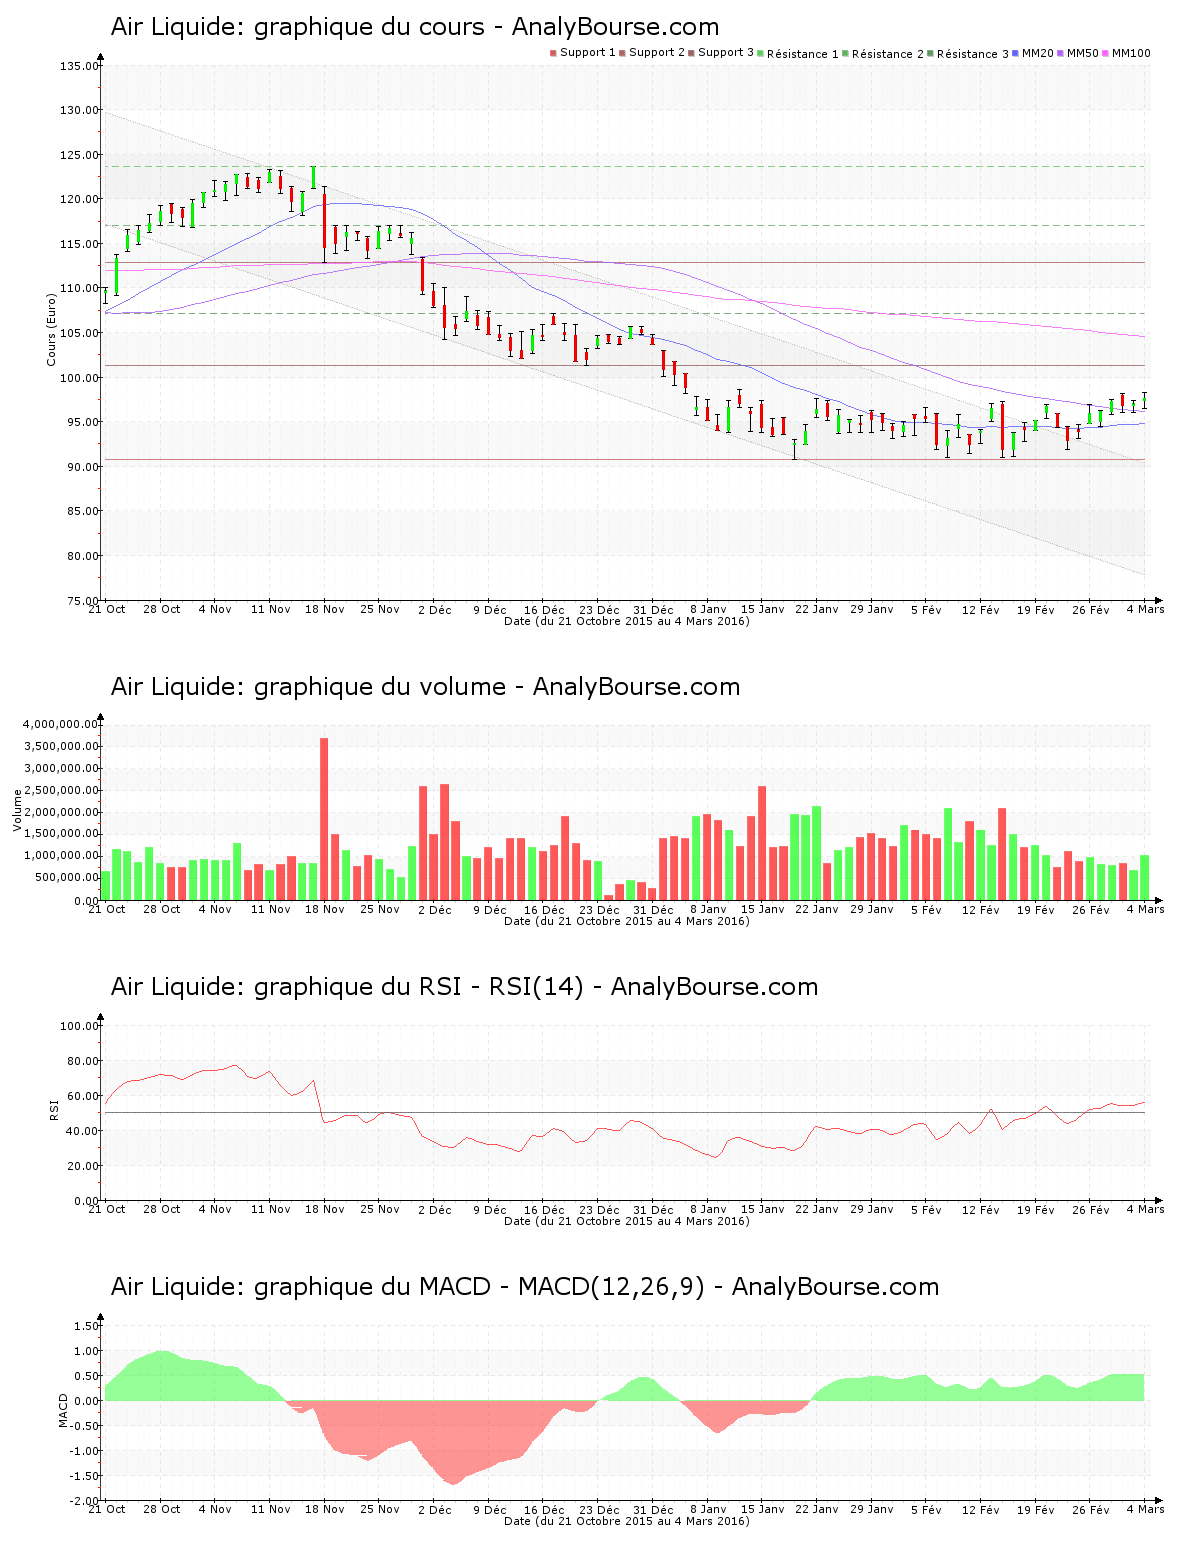Image resolution: width=1200 pixels, height=1550 pixels.
Task: Click the 'Cours (Euro)' axis label
Action: (51, 330)
